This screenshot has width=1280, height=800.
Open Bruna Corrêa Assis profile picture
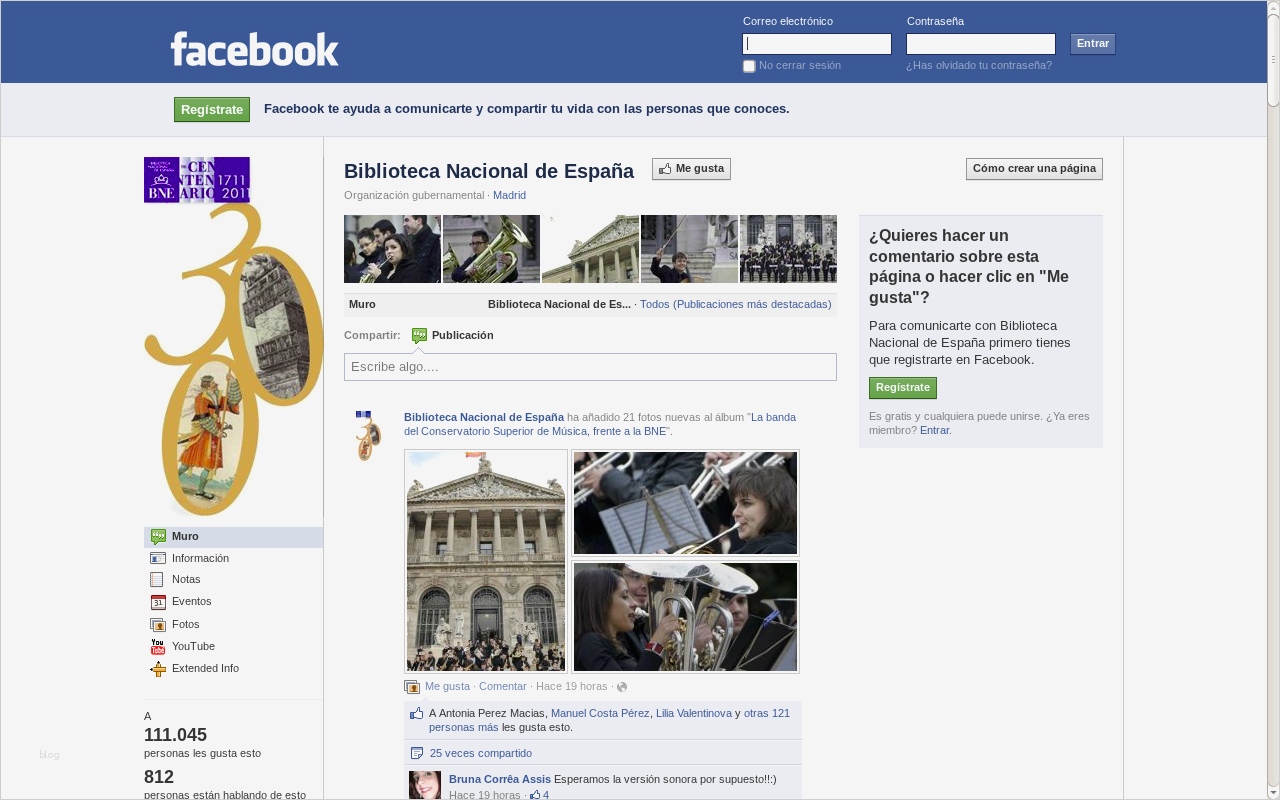(425, 785)
